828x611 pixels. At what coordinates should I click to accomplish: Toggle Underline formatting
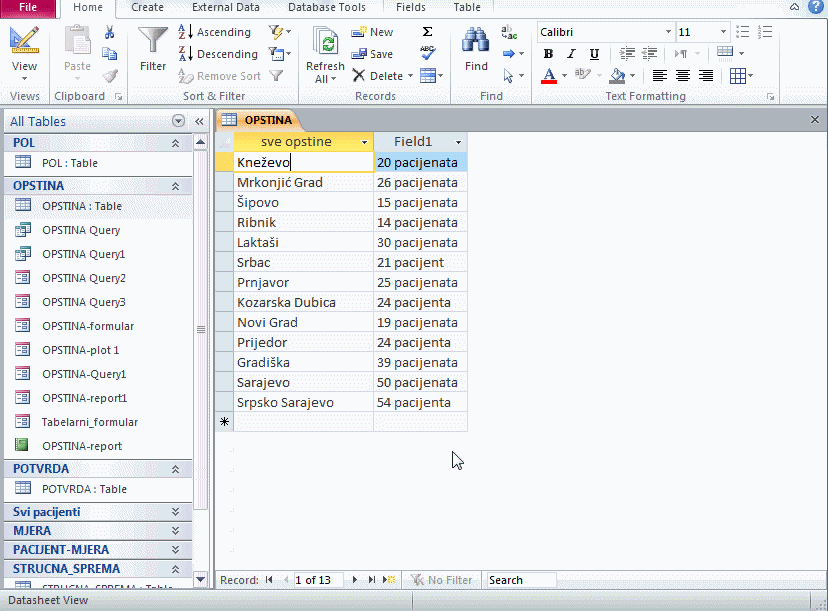click(x=594, y=54)
